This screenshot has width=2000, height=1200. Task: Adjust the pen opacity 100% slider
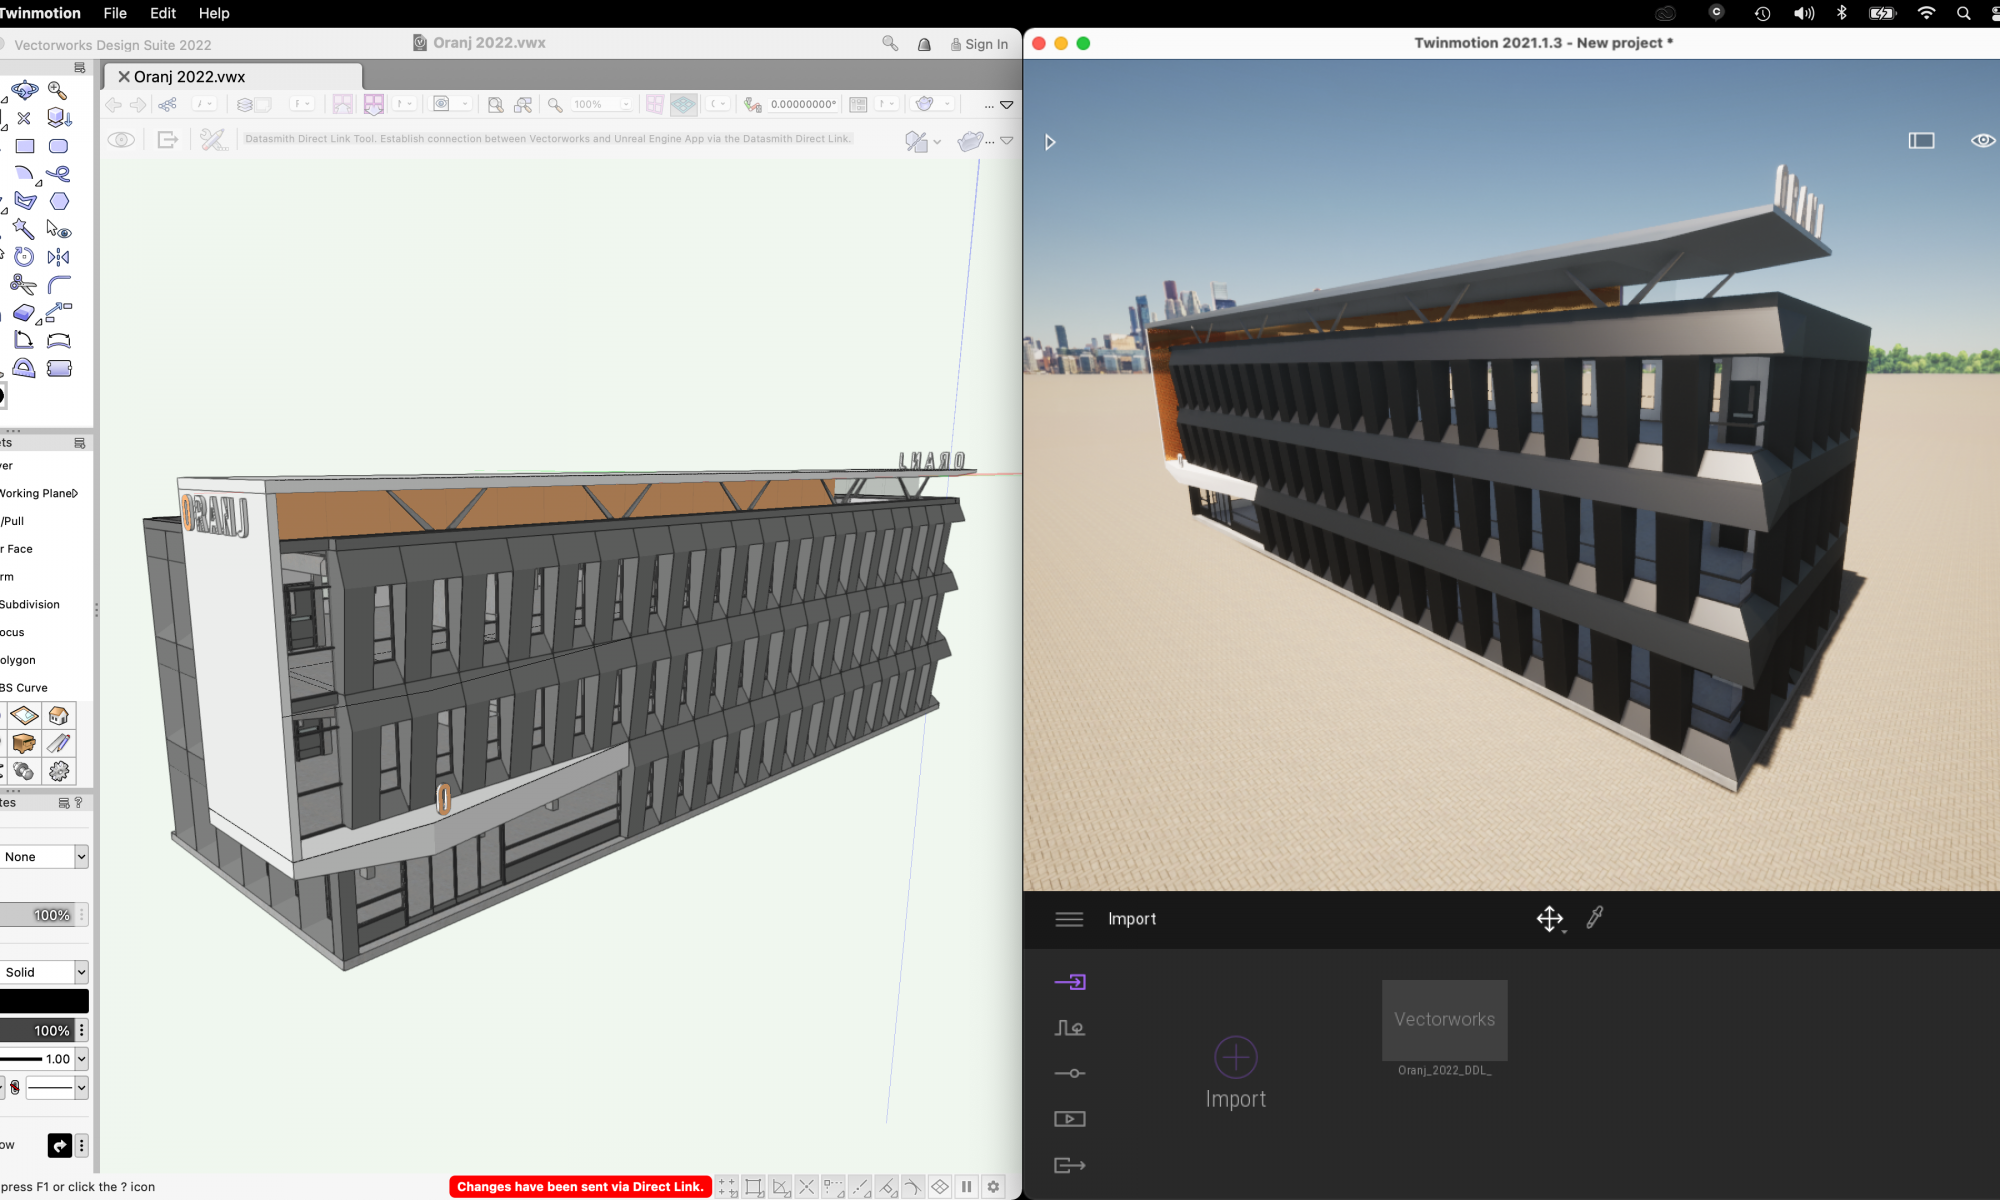tap(37, 1030)
